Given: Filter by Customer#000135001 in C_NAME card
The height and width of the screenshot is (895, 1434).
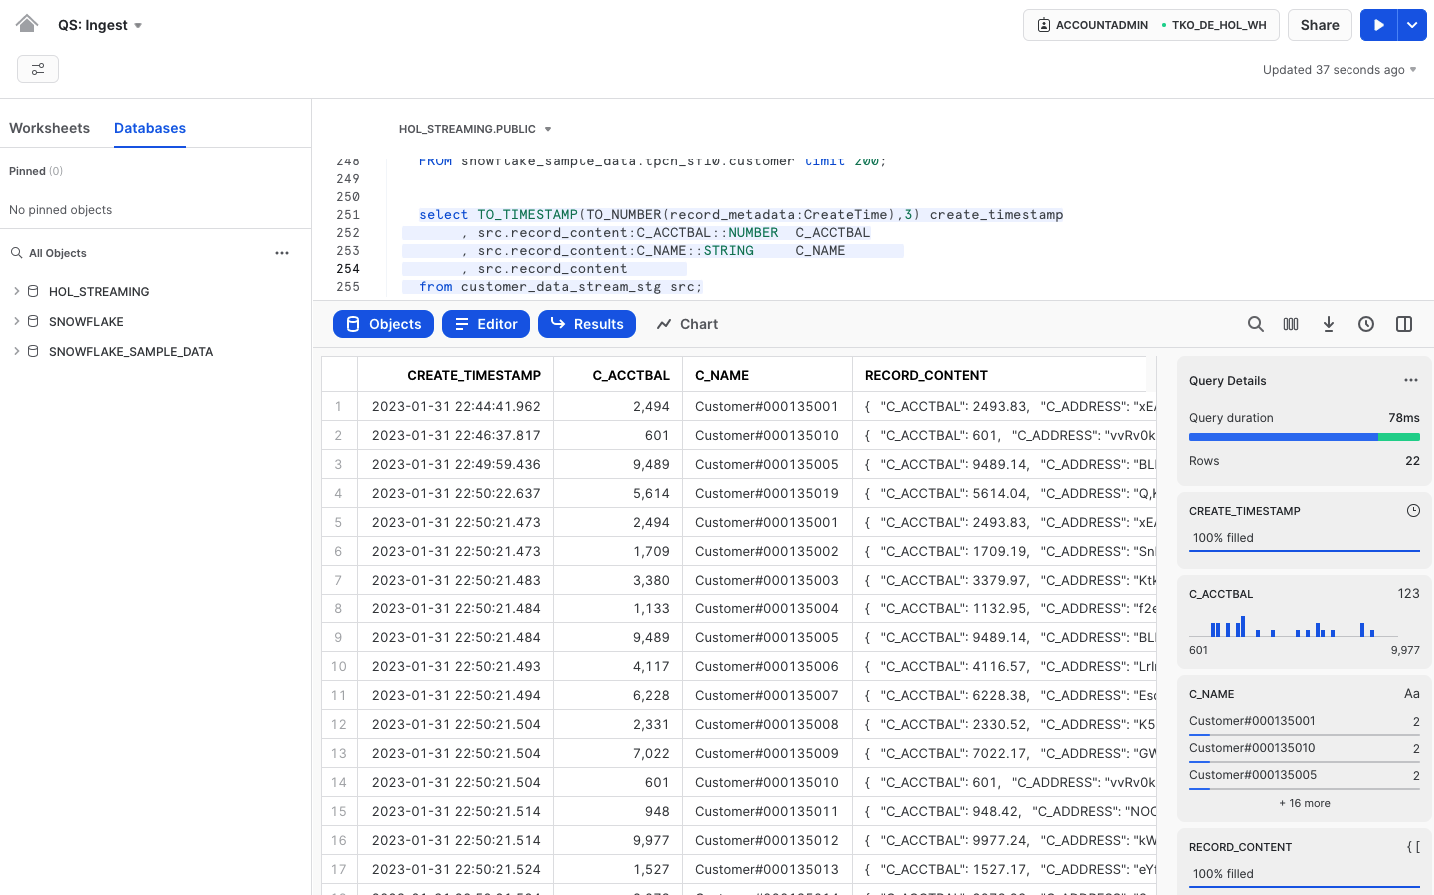Looking at the screenshot, I should 1304,723.
